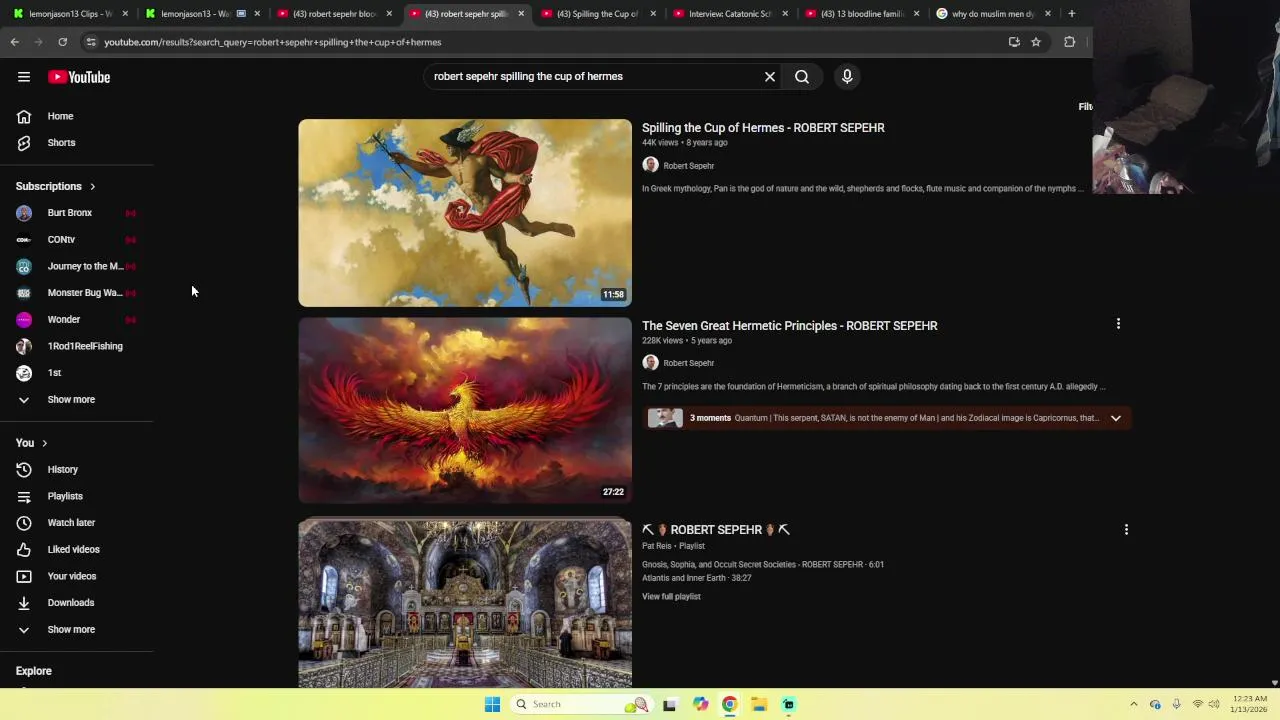Reload the page
This screenshot has width=1280, height=720.
click(x=62, y=42)
